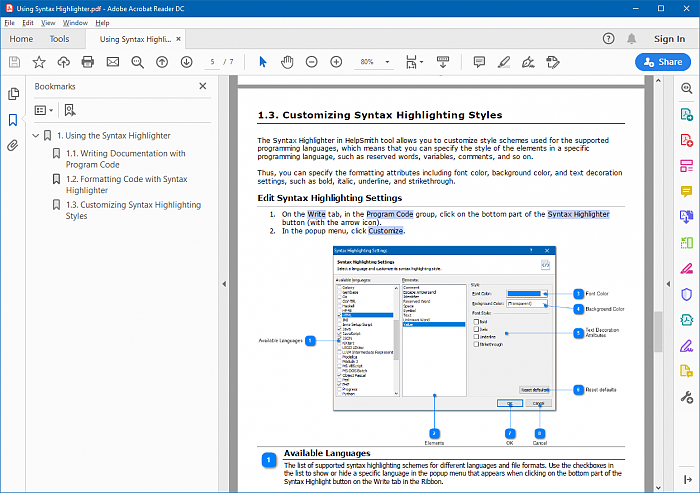Click the Zoom out minus icon
The width and height of the screenshot is (700, 493).
click(310, 62)
